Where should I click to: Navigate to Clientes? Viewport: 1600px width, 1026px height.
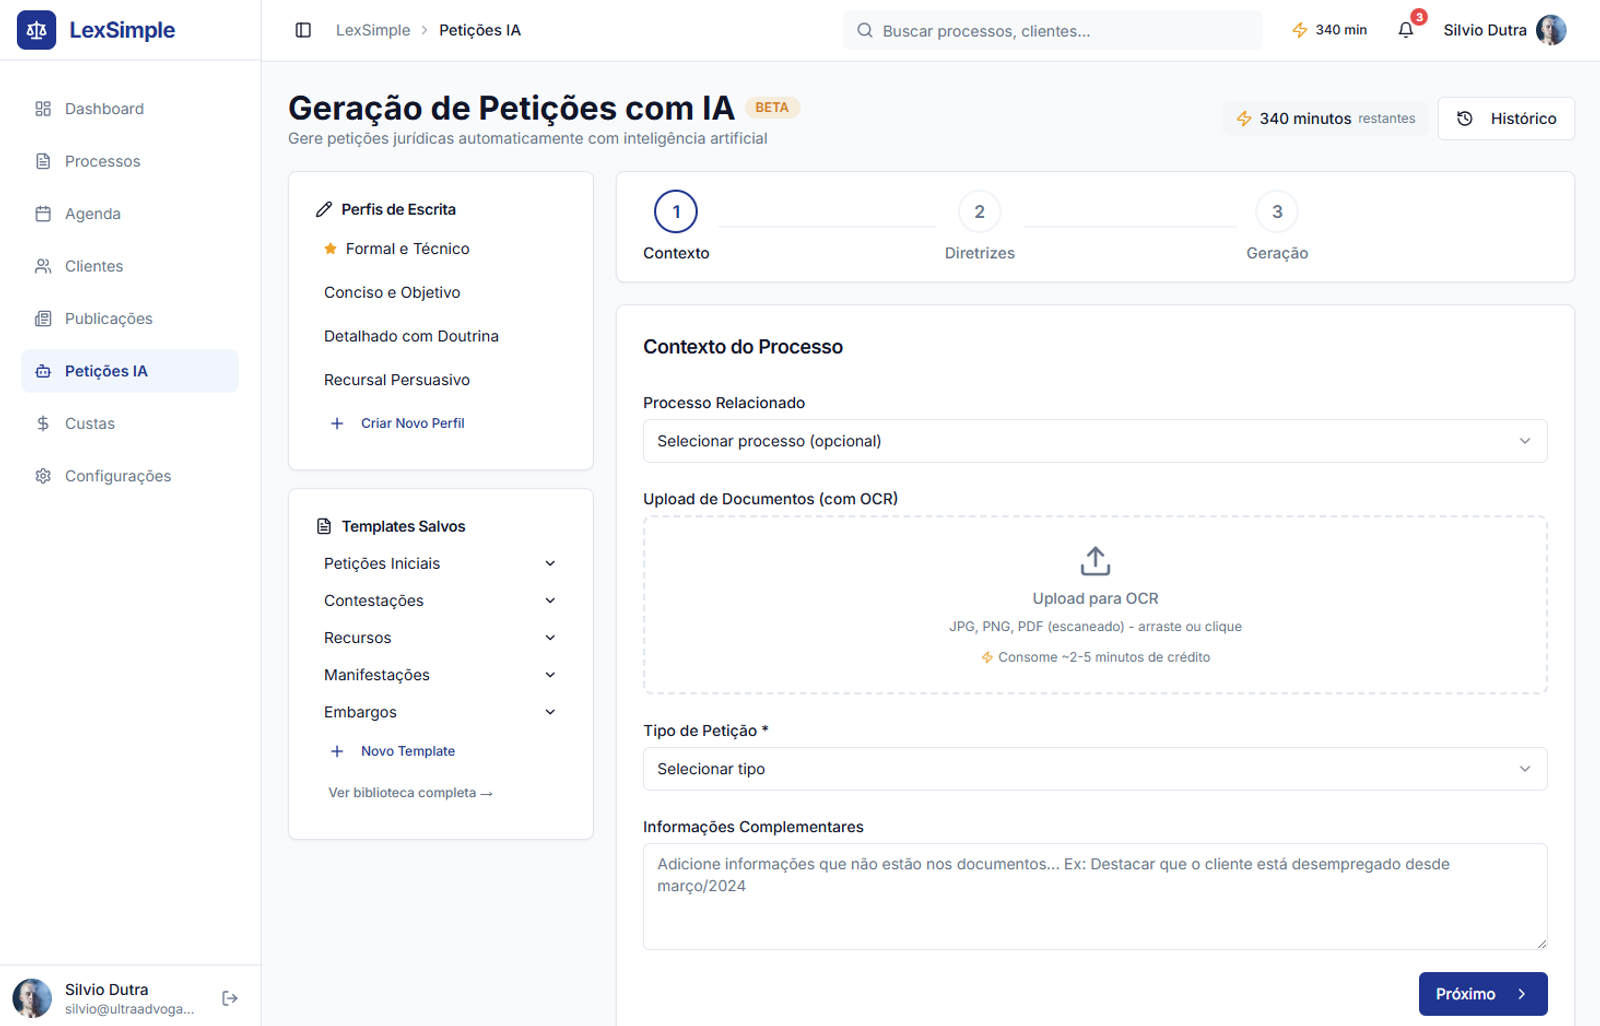[x=130, y=266]
